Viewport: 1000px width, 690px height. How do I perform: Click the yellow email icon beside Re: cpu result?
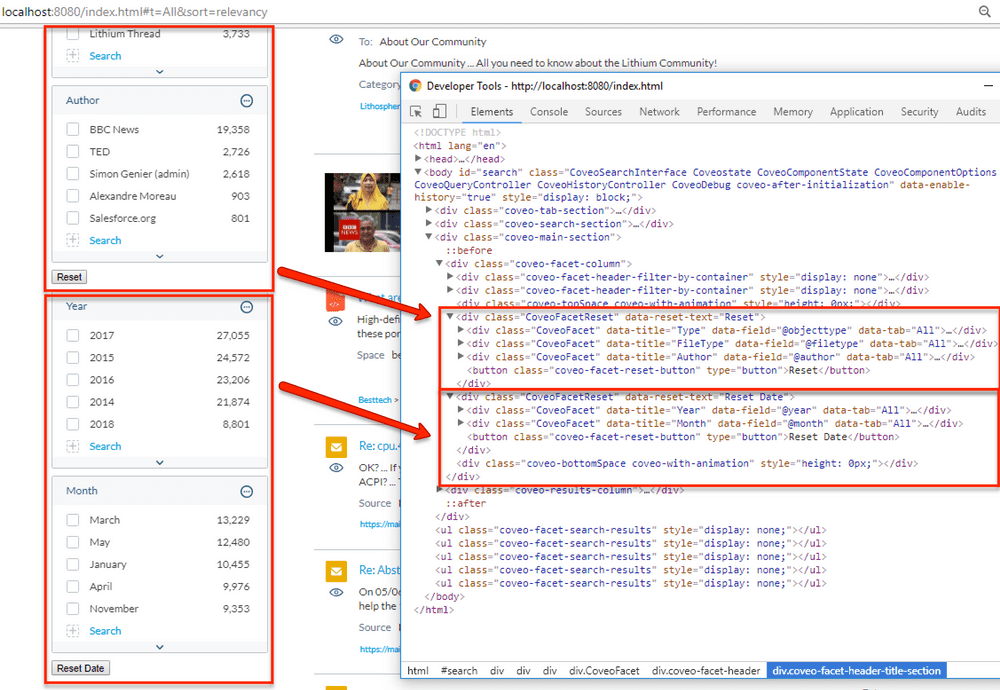pos(337,446)
